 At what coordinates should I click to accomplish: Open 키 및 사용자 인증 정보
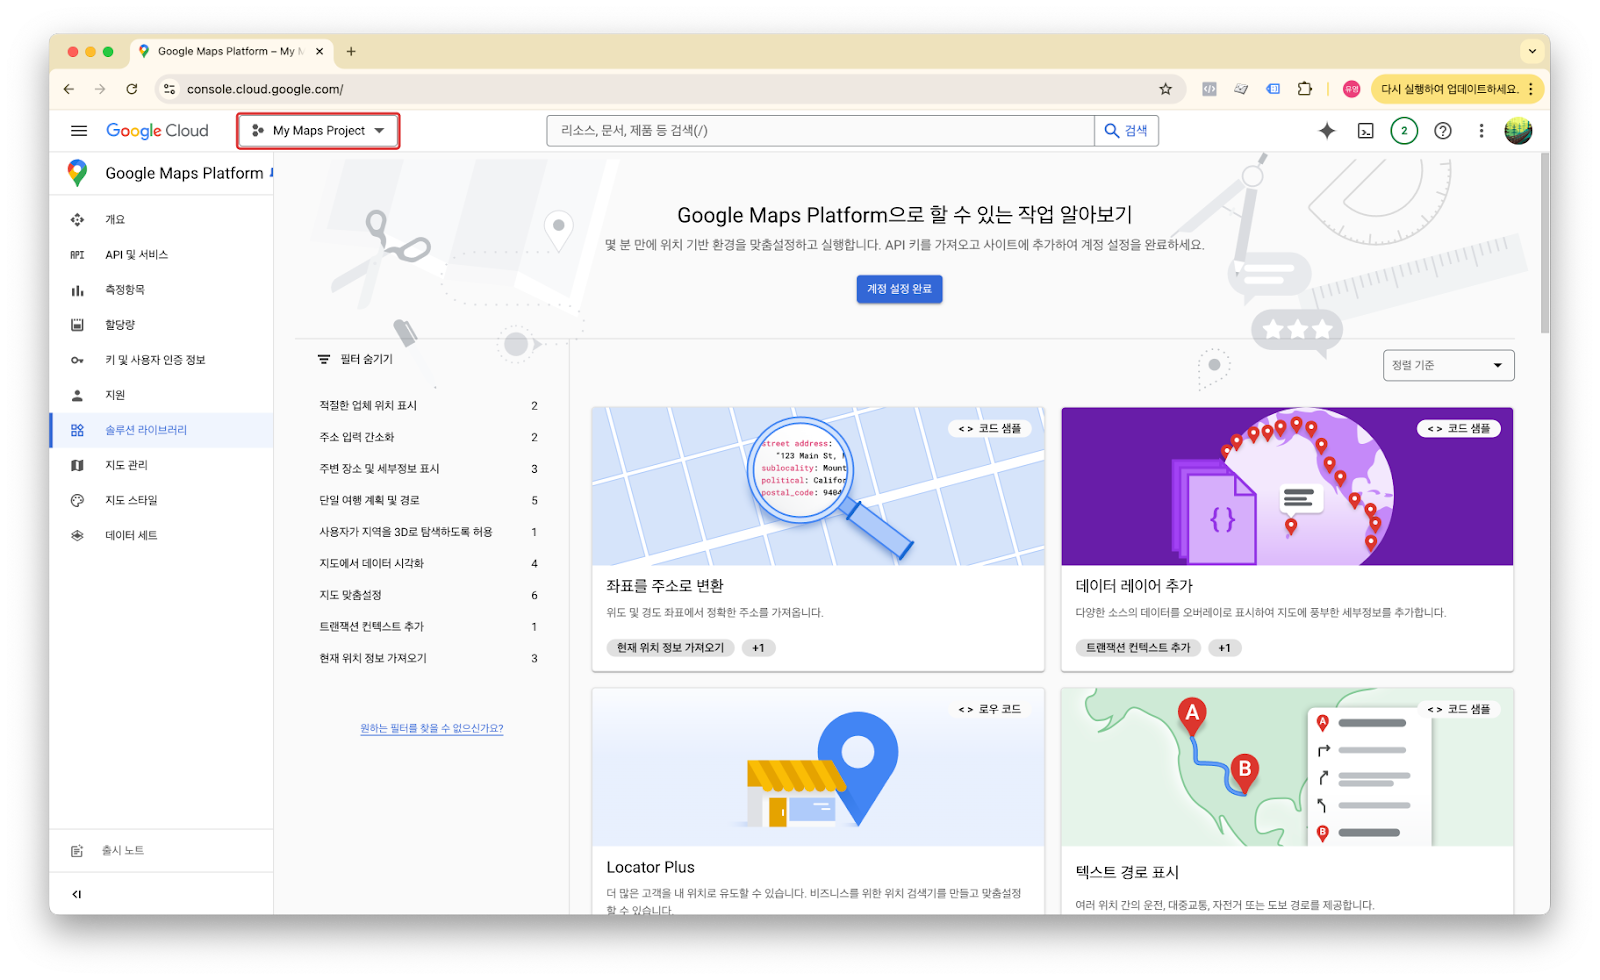point(161,360)
